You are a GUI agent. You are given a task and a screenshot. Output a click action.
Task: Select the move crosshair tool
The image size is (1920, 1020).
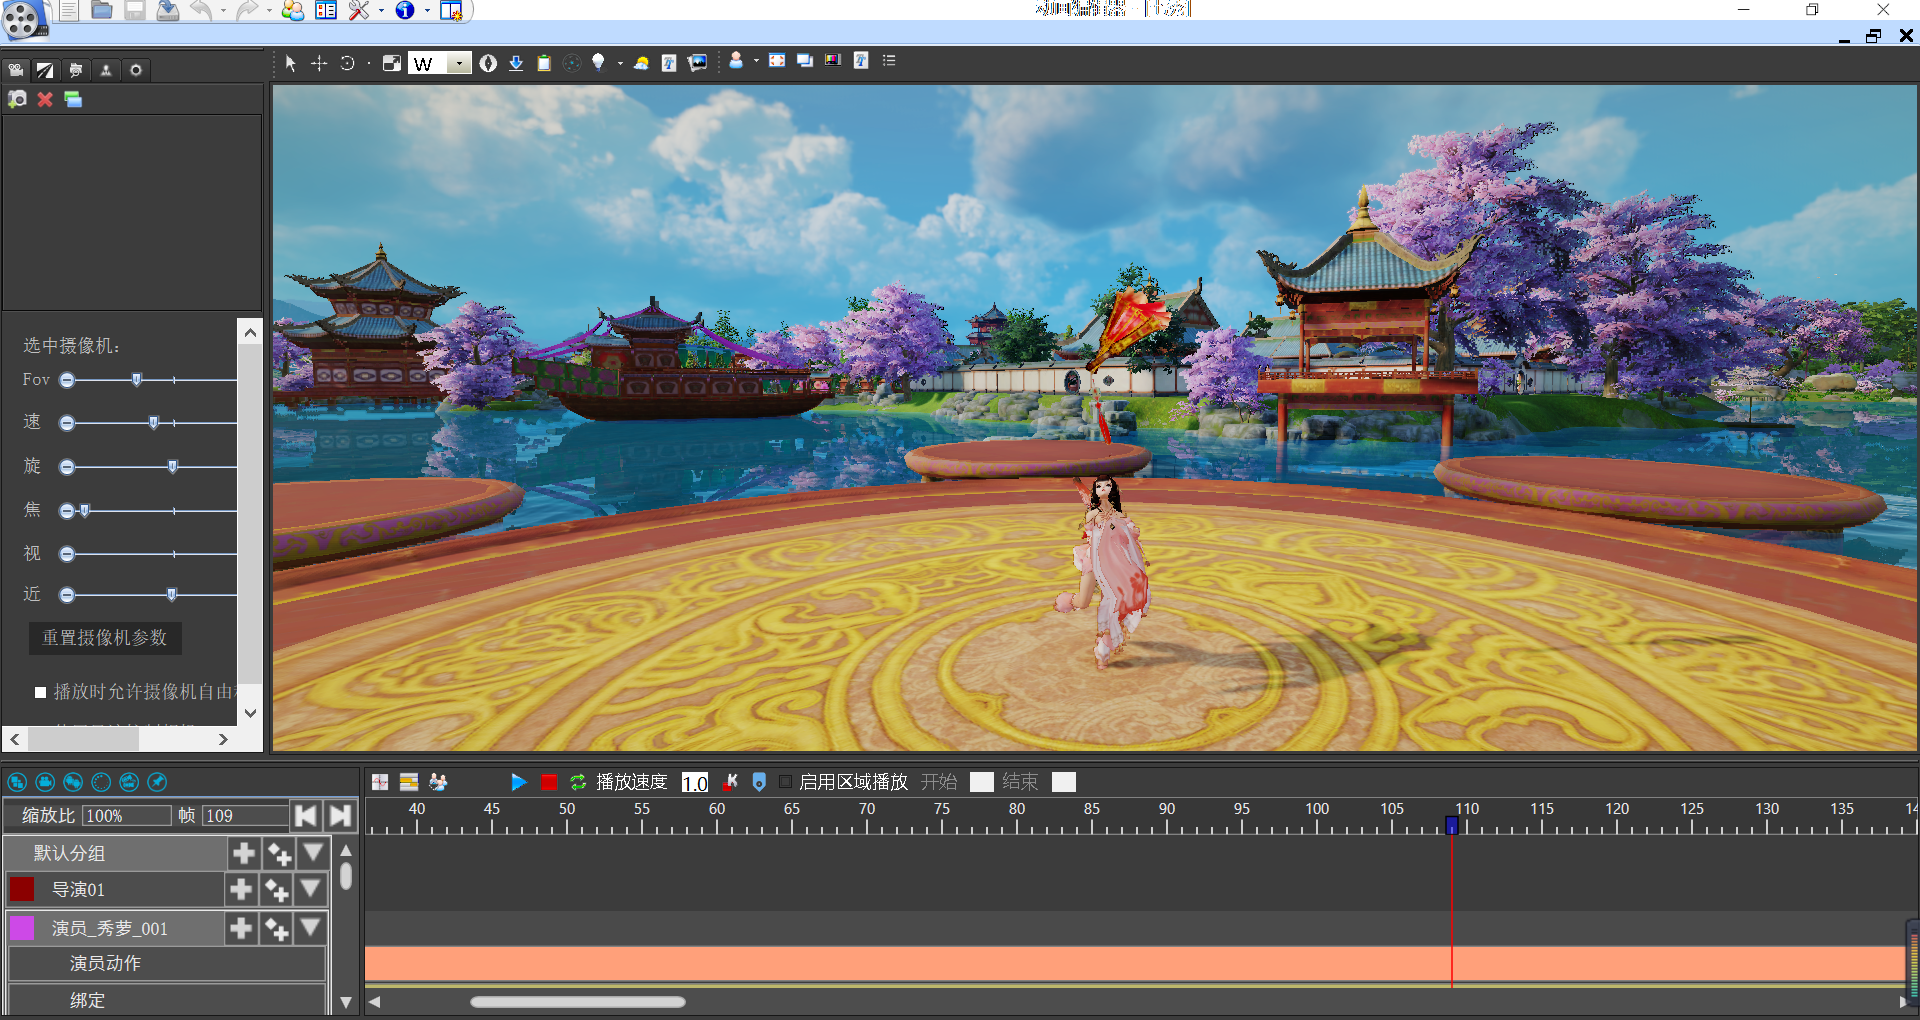coord(319,63)
